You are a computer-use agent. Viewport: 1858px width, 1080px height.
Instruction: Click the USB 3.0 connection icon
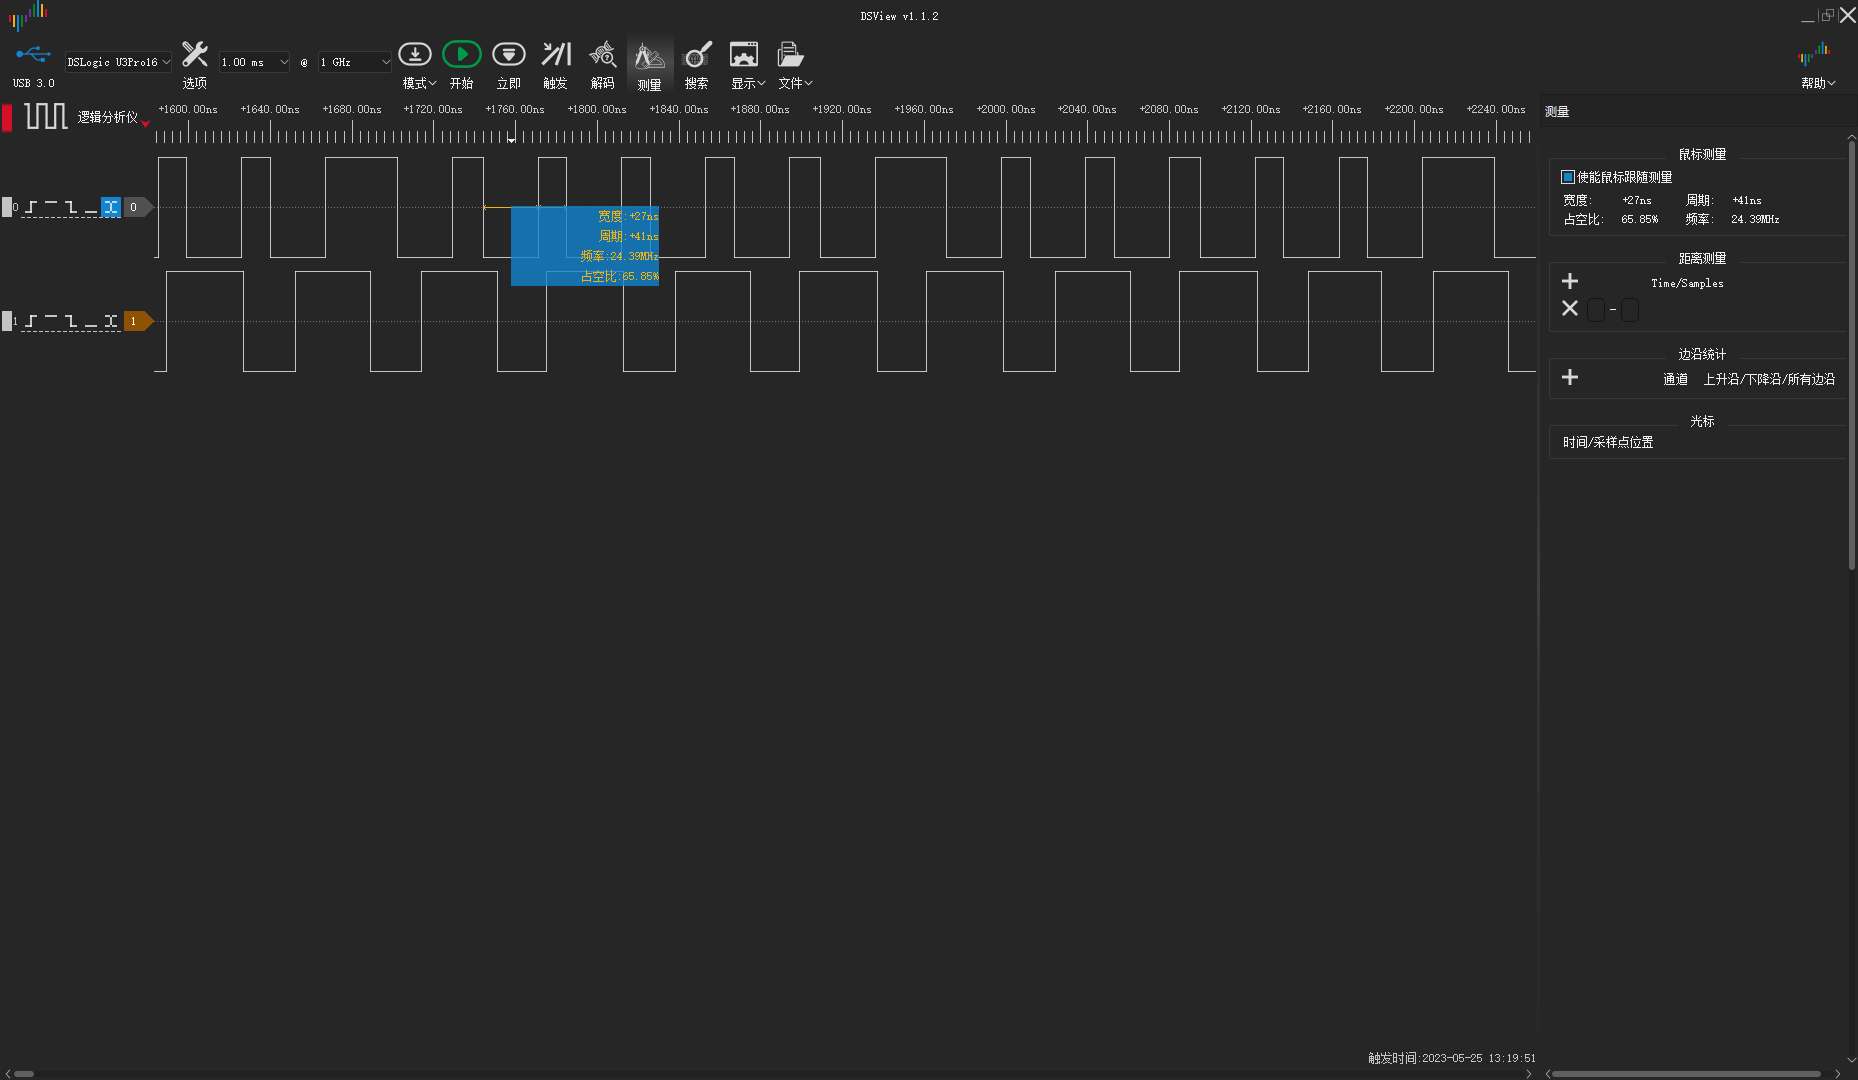click(x=33, y=55)
